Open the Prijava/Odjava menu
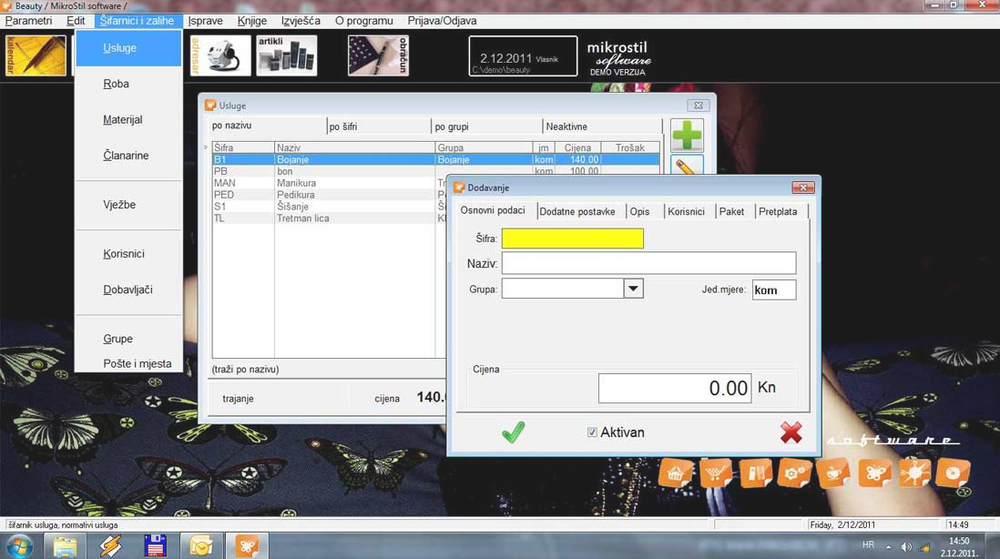The height and width of the screenshot is (559, 1000). click(442, 20)
